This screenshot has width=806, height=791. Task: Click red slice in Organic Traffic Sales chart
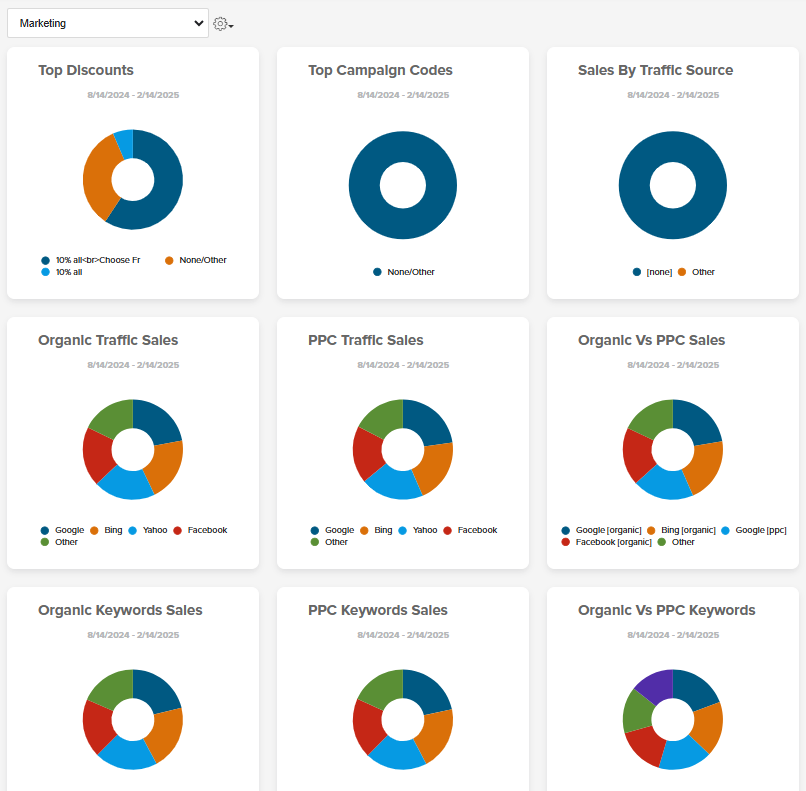coord(98,455)
